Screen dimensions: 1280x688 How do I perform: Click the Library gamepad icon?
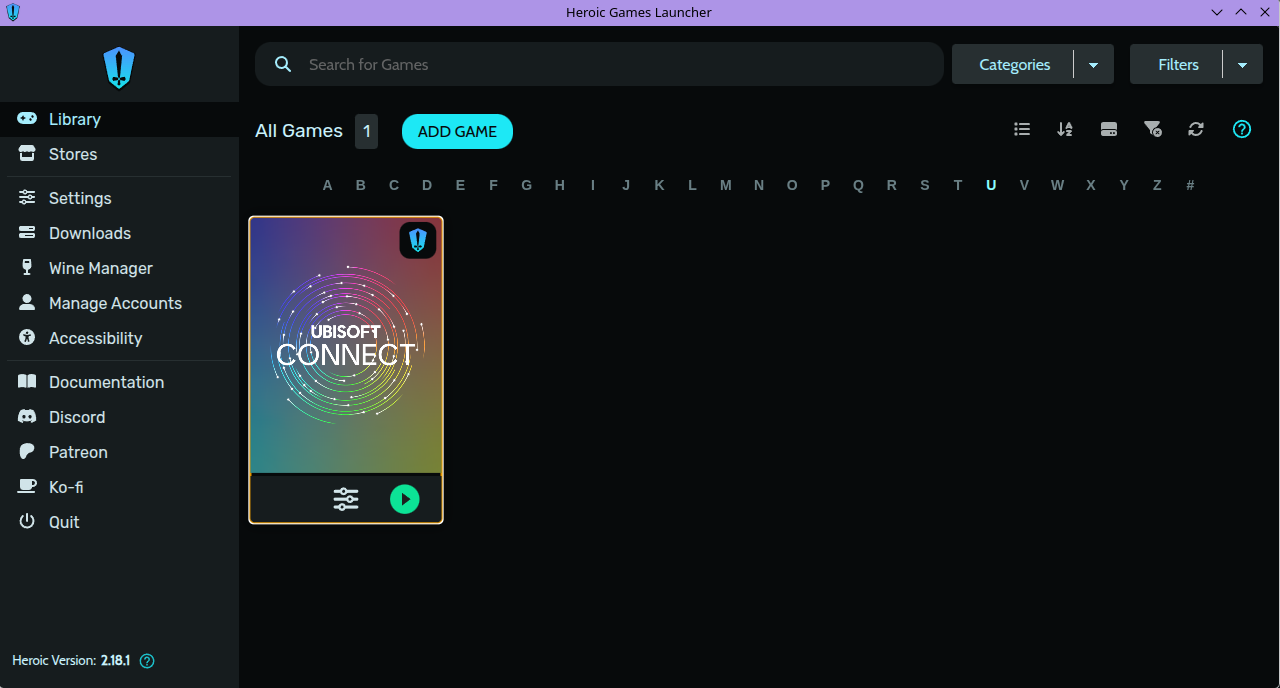click(x=27, y=119)
